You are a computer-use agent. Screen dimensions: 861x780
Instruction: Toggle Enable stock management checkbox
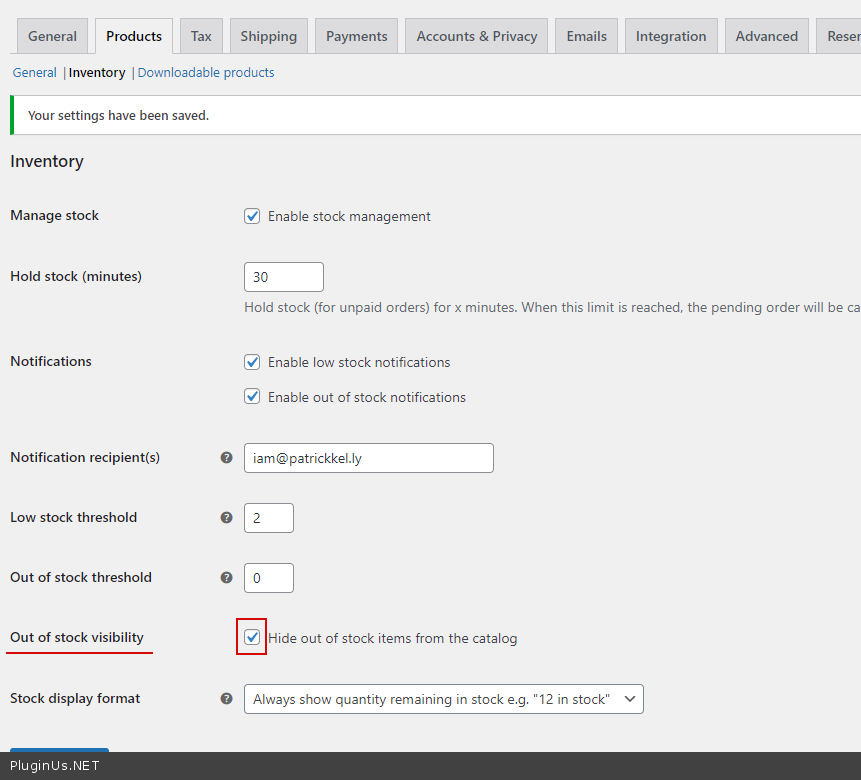point(252,216)
